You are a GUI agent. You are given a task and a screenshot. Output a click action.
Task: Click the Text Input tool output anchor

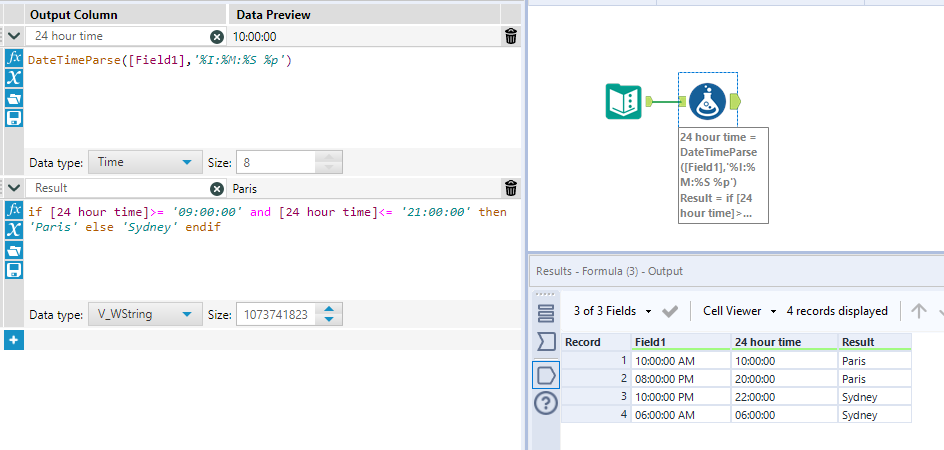[649, 101]
